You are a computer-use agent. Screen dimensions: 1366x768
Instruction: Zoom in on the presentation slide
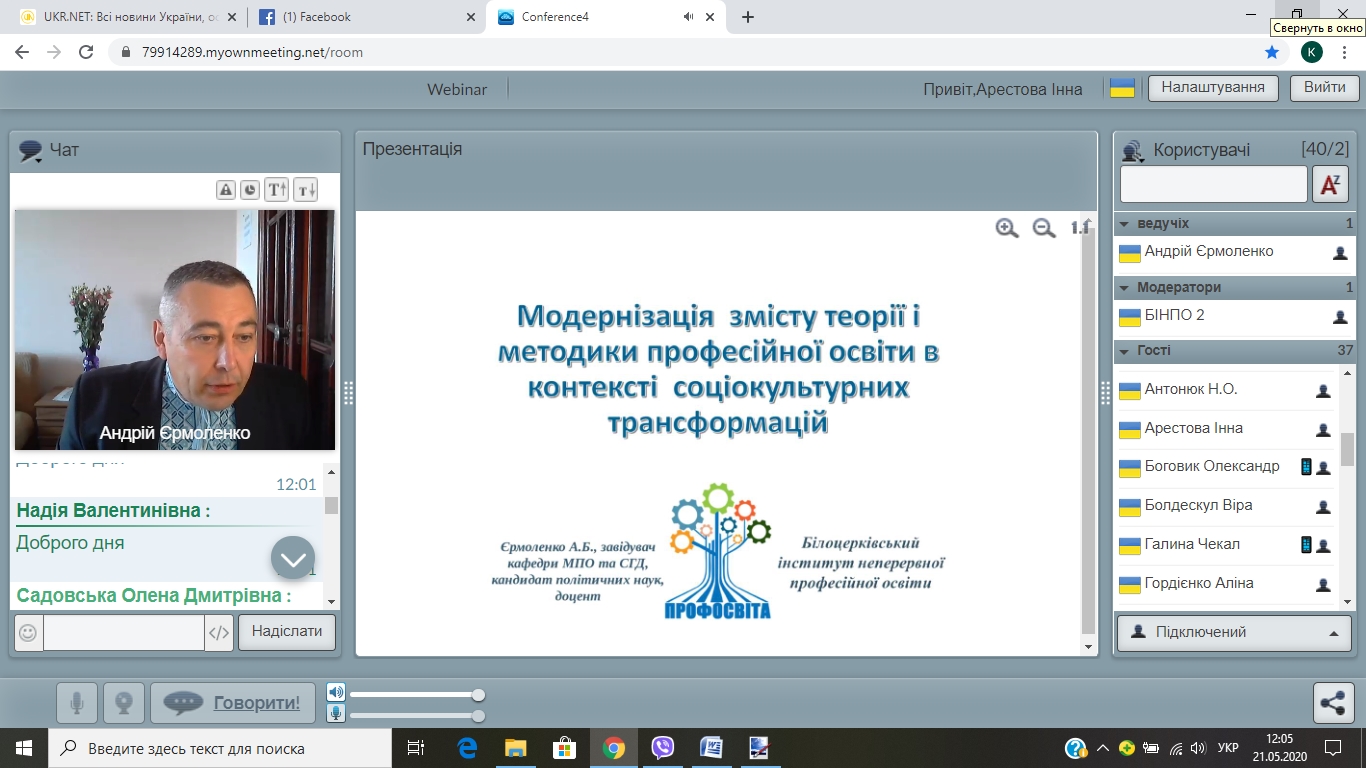tap(1007, 228)
